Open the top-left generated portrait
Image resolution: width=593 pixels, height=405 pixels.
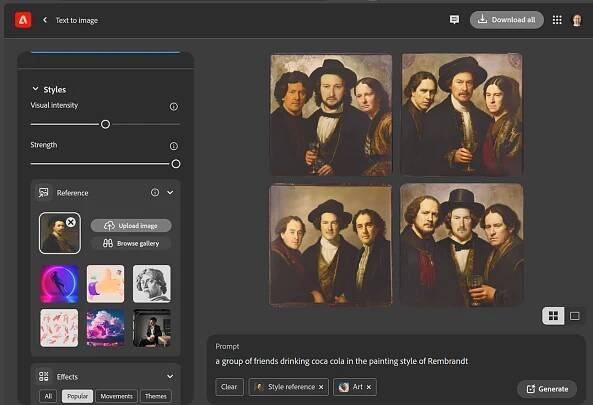[331, 115]
